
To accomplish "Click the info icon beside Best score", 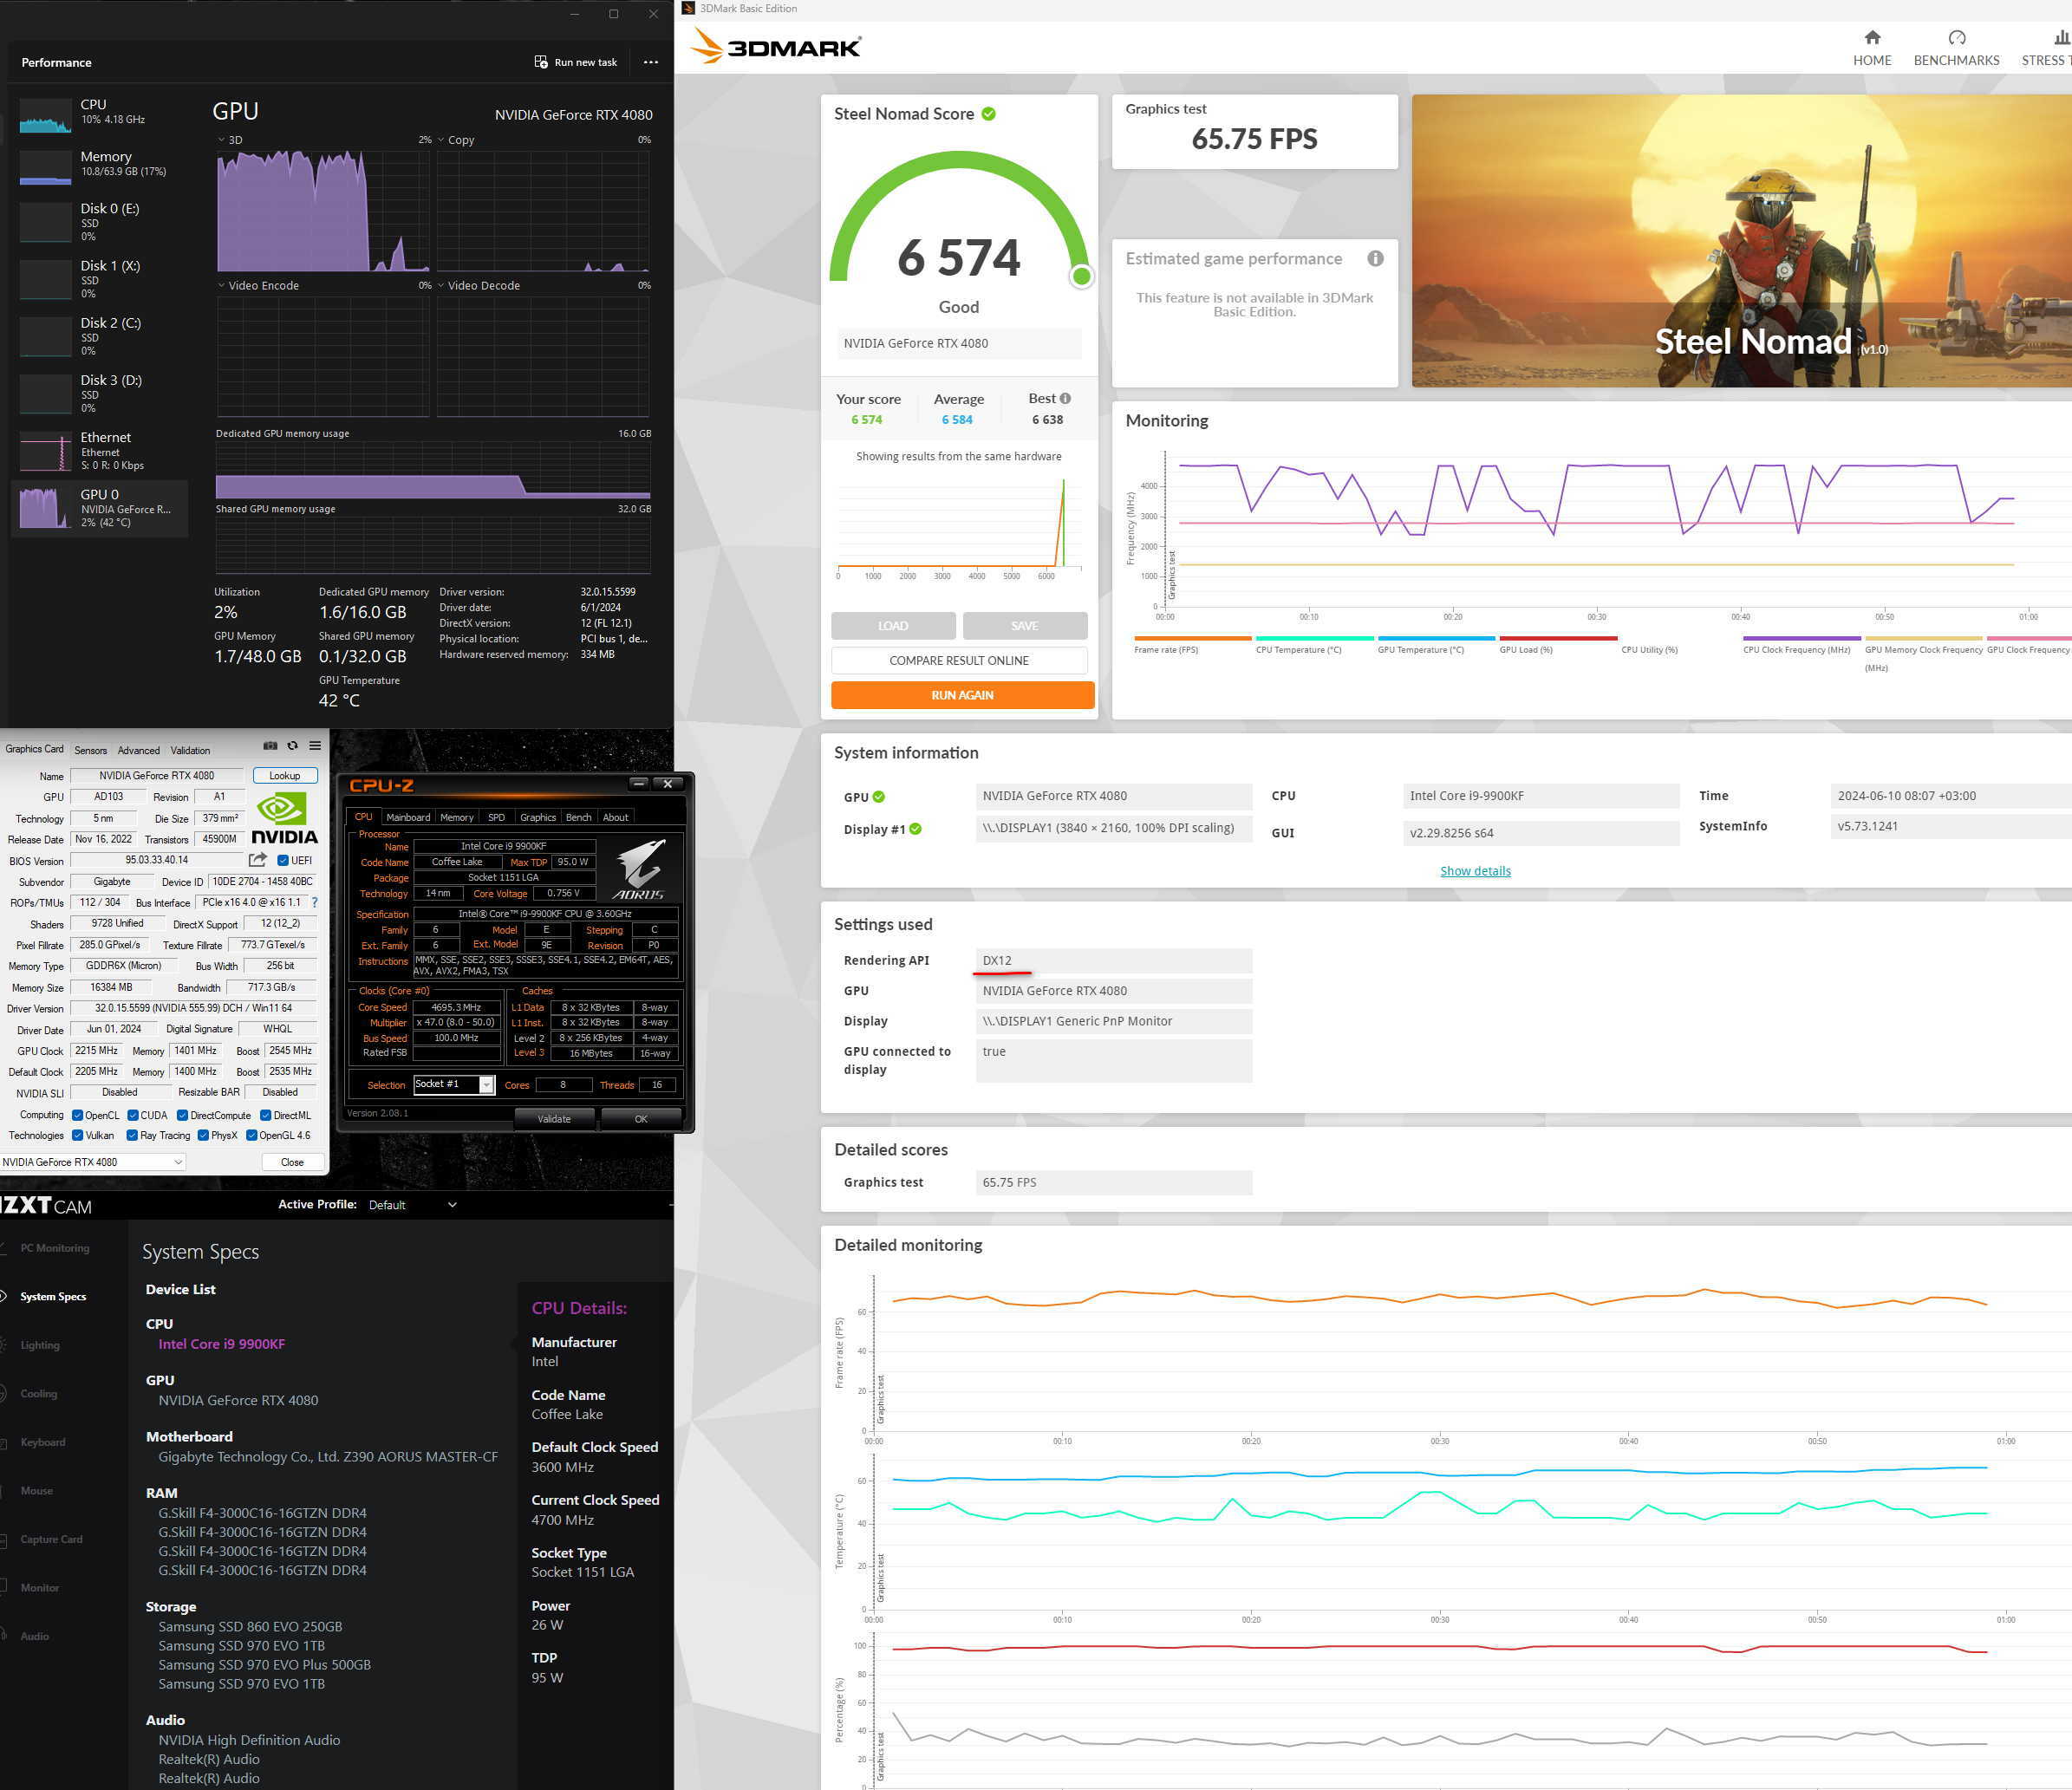I will click(1065, 398).
